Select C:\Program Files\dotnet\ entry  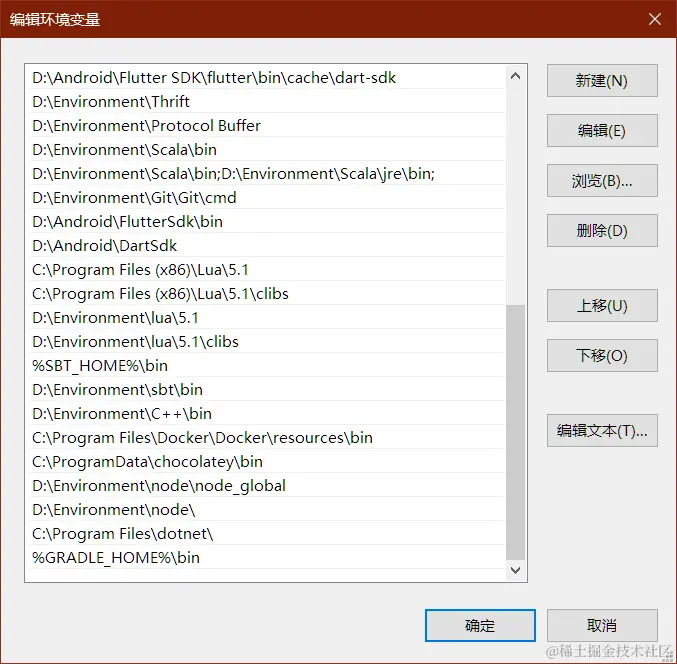click(266, 534)
